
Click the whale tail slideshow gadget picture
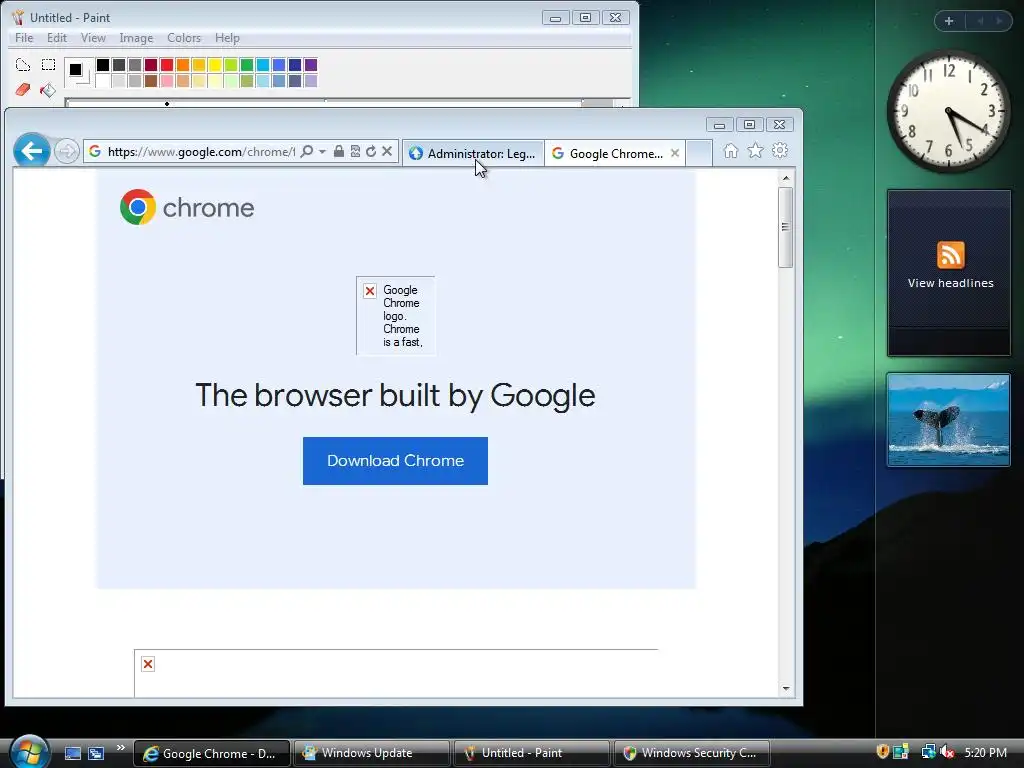point(948,420)
